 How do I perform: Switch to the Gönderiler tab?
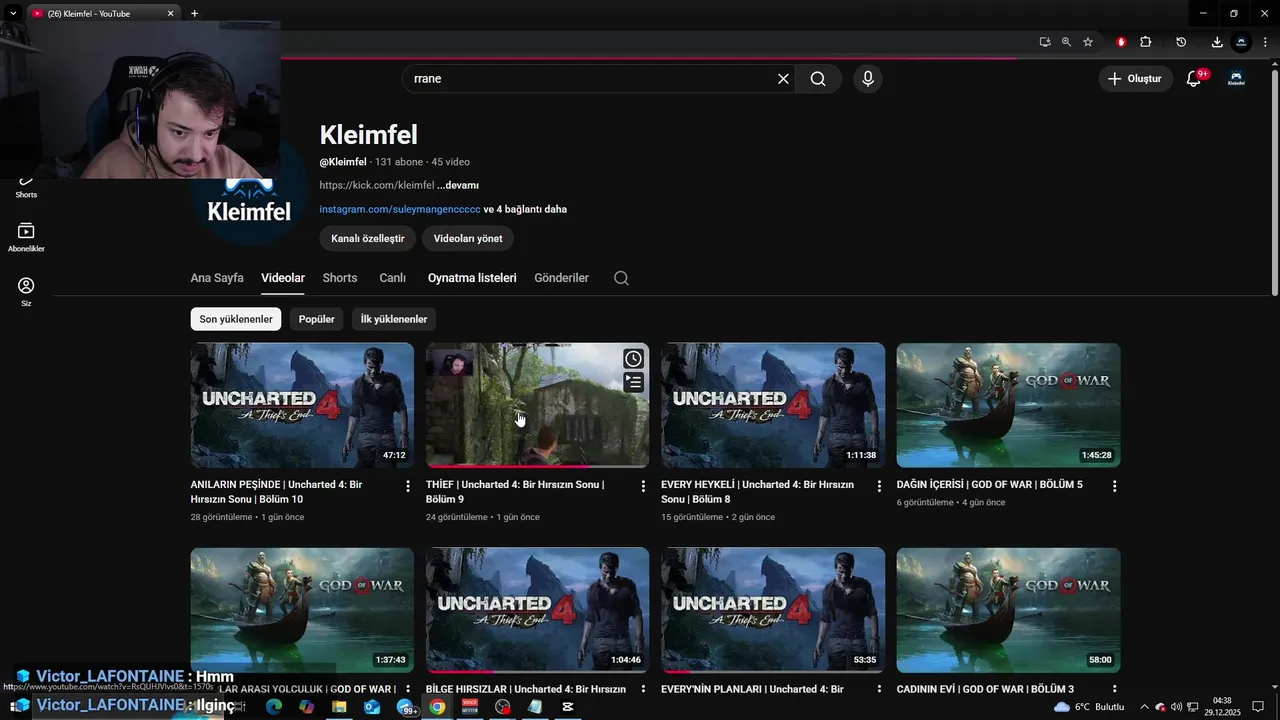561,278
